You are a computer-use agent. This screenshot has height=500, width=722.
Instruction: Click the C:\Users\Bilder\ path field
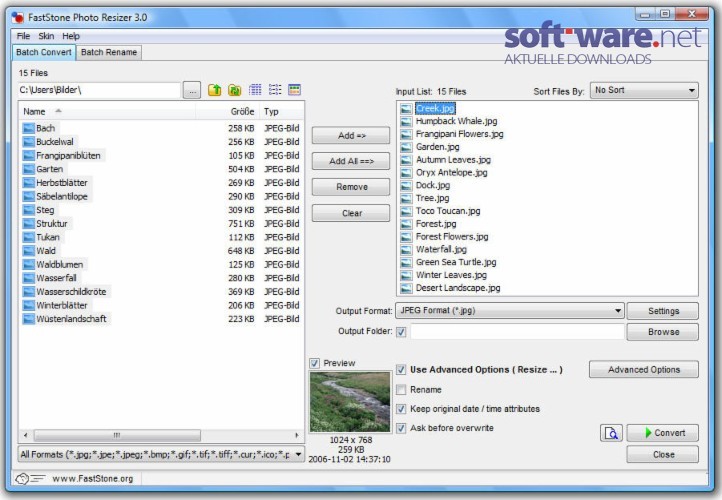click(99, 90)
